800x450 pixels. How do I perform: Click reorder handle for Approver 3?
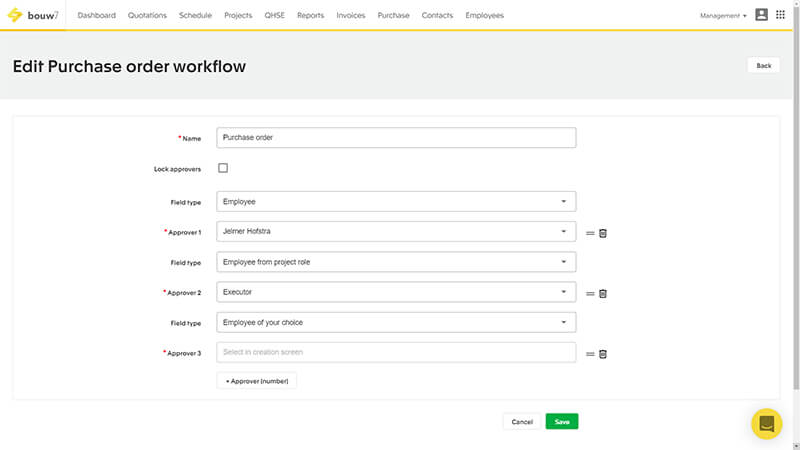coord(590,353)
